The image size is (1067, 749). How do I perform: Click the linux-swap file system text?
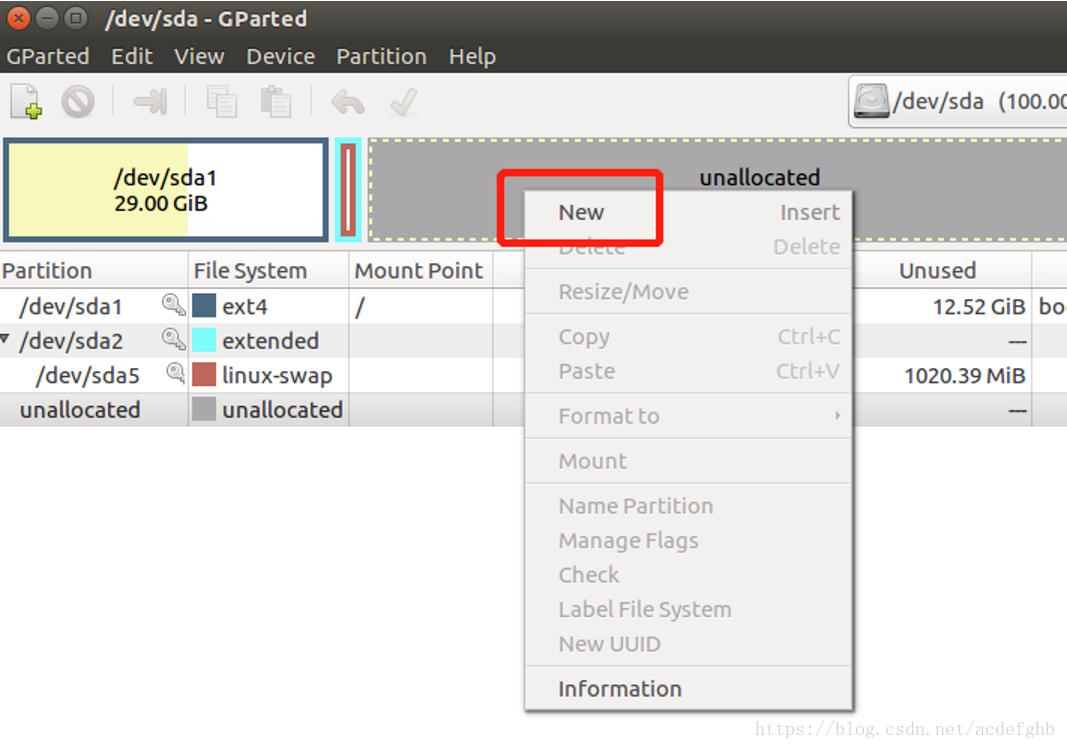point(277,376)
